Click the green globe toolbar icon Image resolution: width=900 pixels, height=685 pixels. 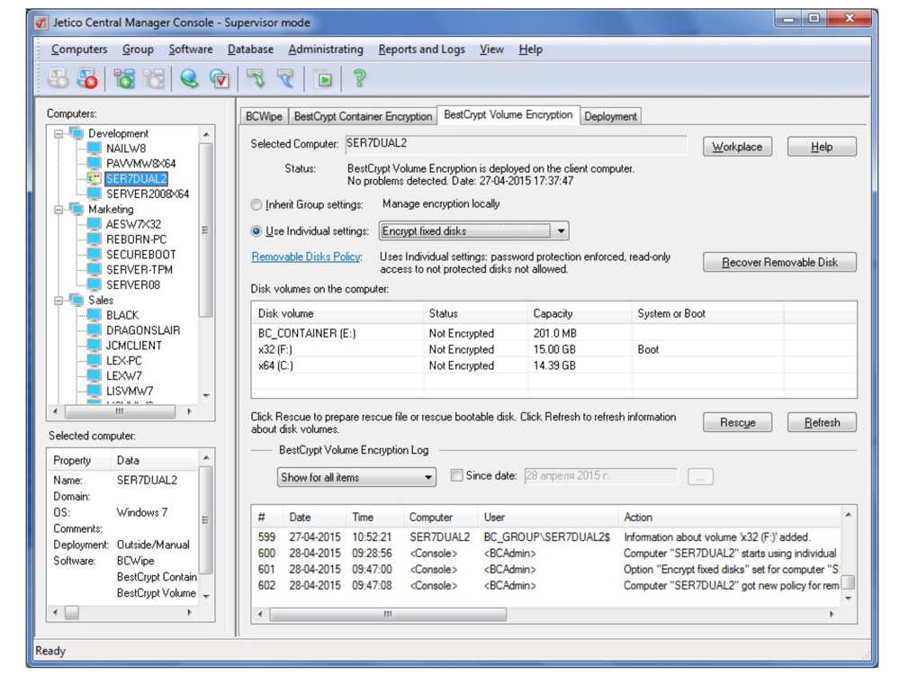pyautogui.click(x=189, y=78)
